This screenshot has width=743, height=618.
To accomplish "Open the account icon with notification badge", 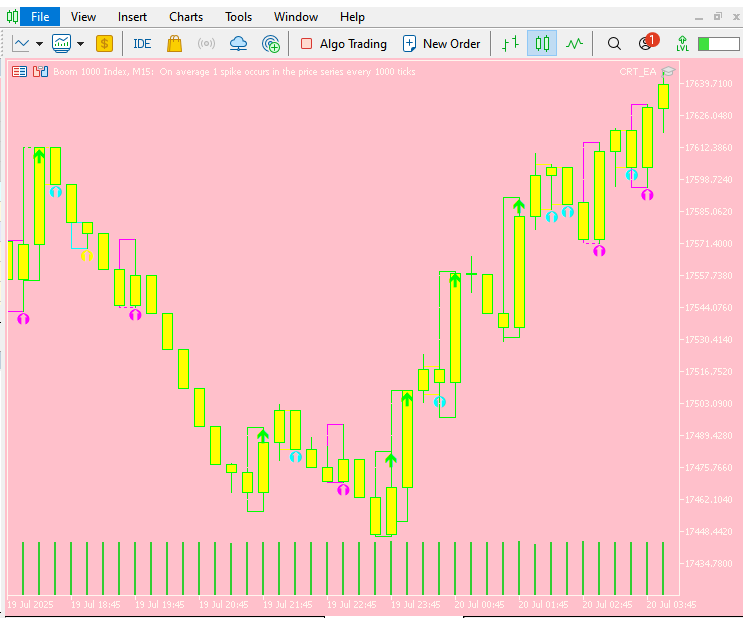I will pos(648,42).
